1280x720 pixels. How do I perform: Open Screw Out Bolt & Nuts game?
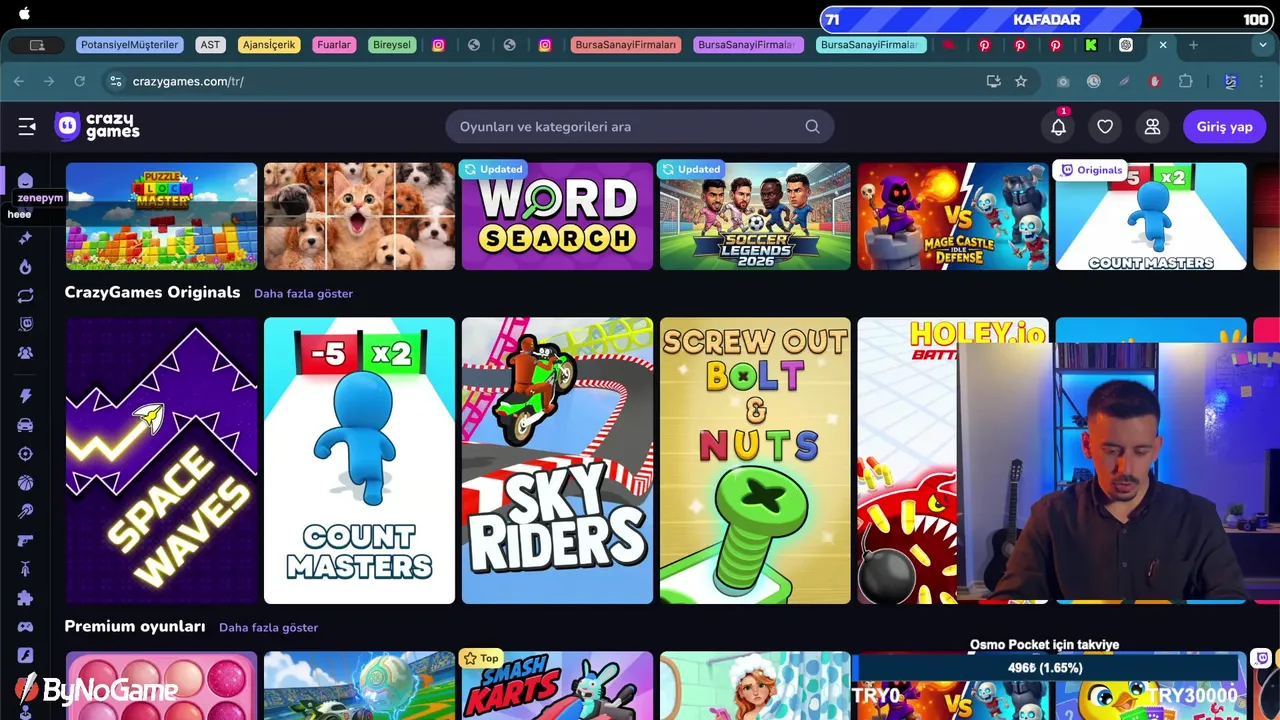click(755, 461)
